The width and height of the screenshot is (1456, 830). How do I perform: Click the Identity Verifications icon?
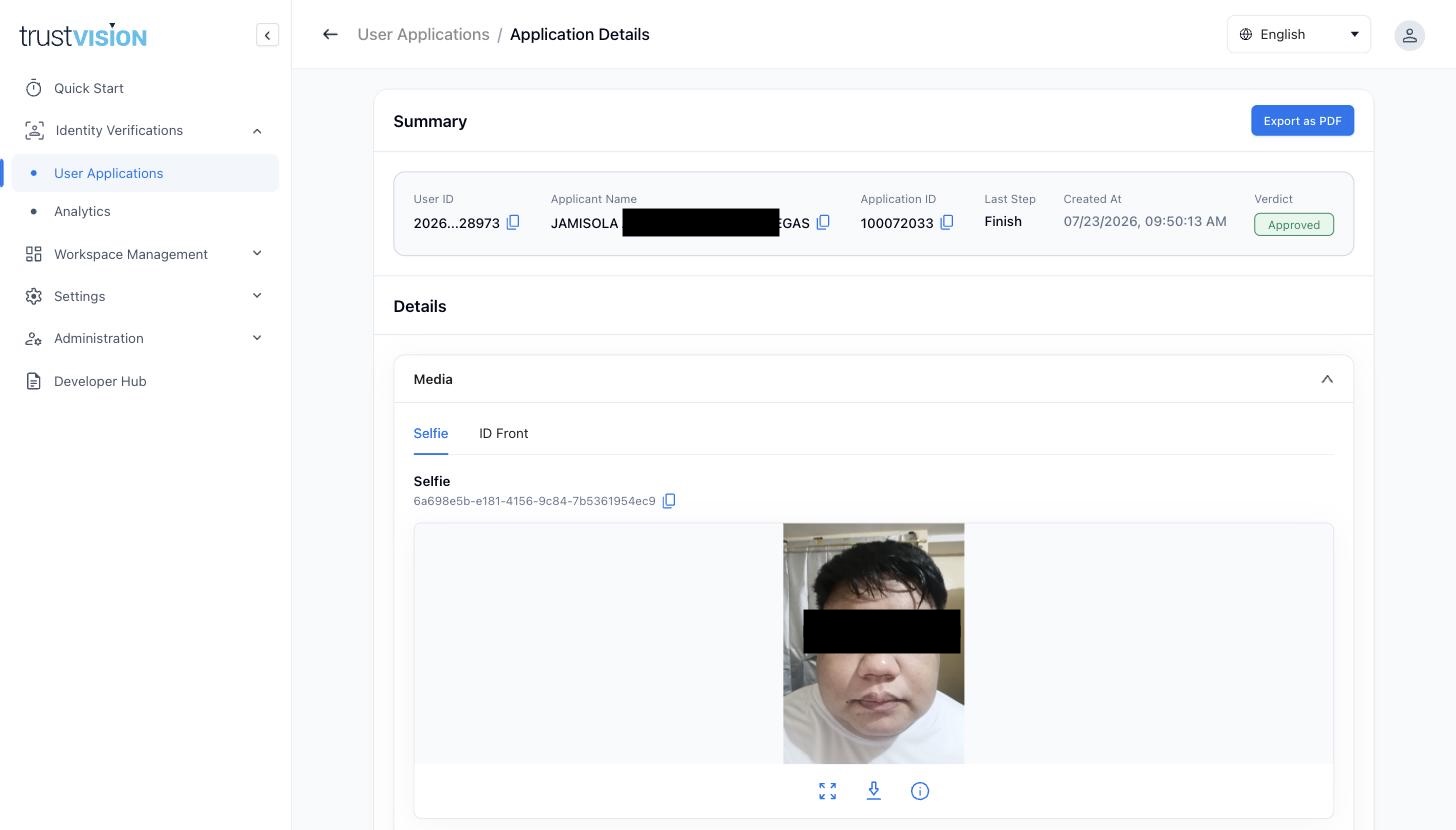[x=35, y=130]
